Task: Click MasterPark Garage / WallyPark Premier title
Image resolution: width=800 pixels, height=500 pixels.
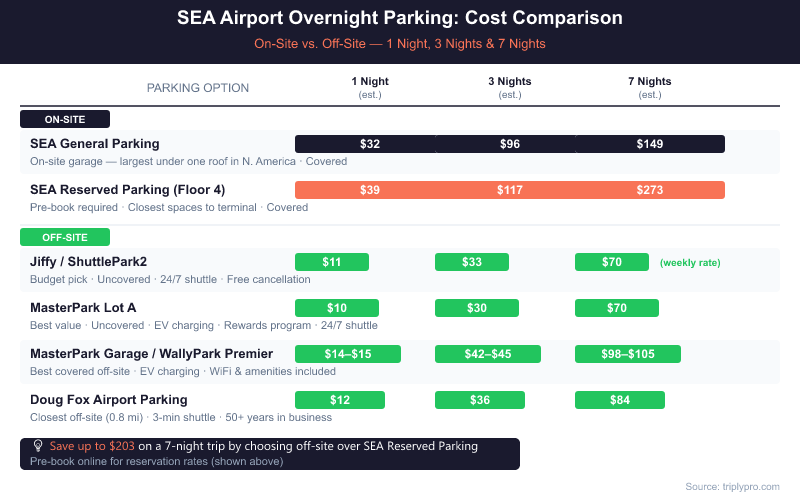Action: pyautogui.click(x=151, y=354)
